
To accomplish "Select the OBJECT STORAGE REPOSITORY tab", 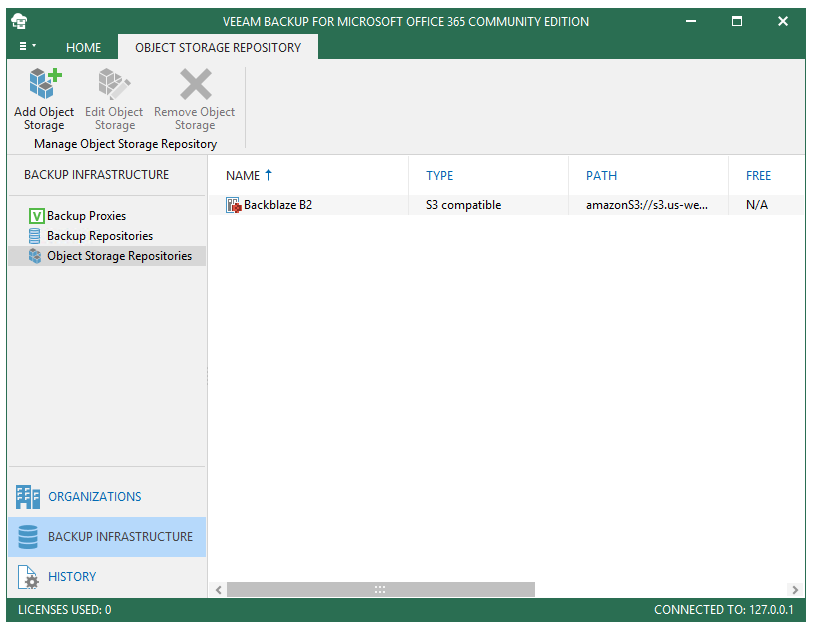I will [x=218, y=48].
